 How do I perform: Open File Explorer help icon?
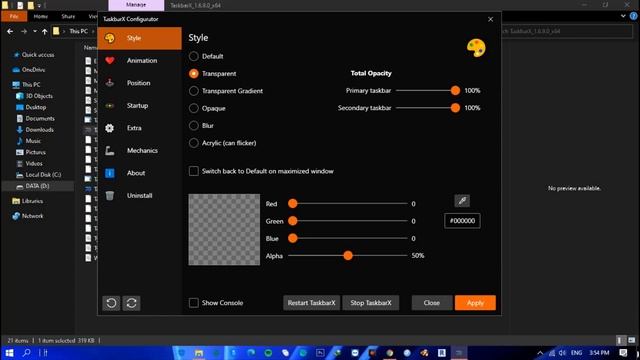click(633, 16)
